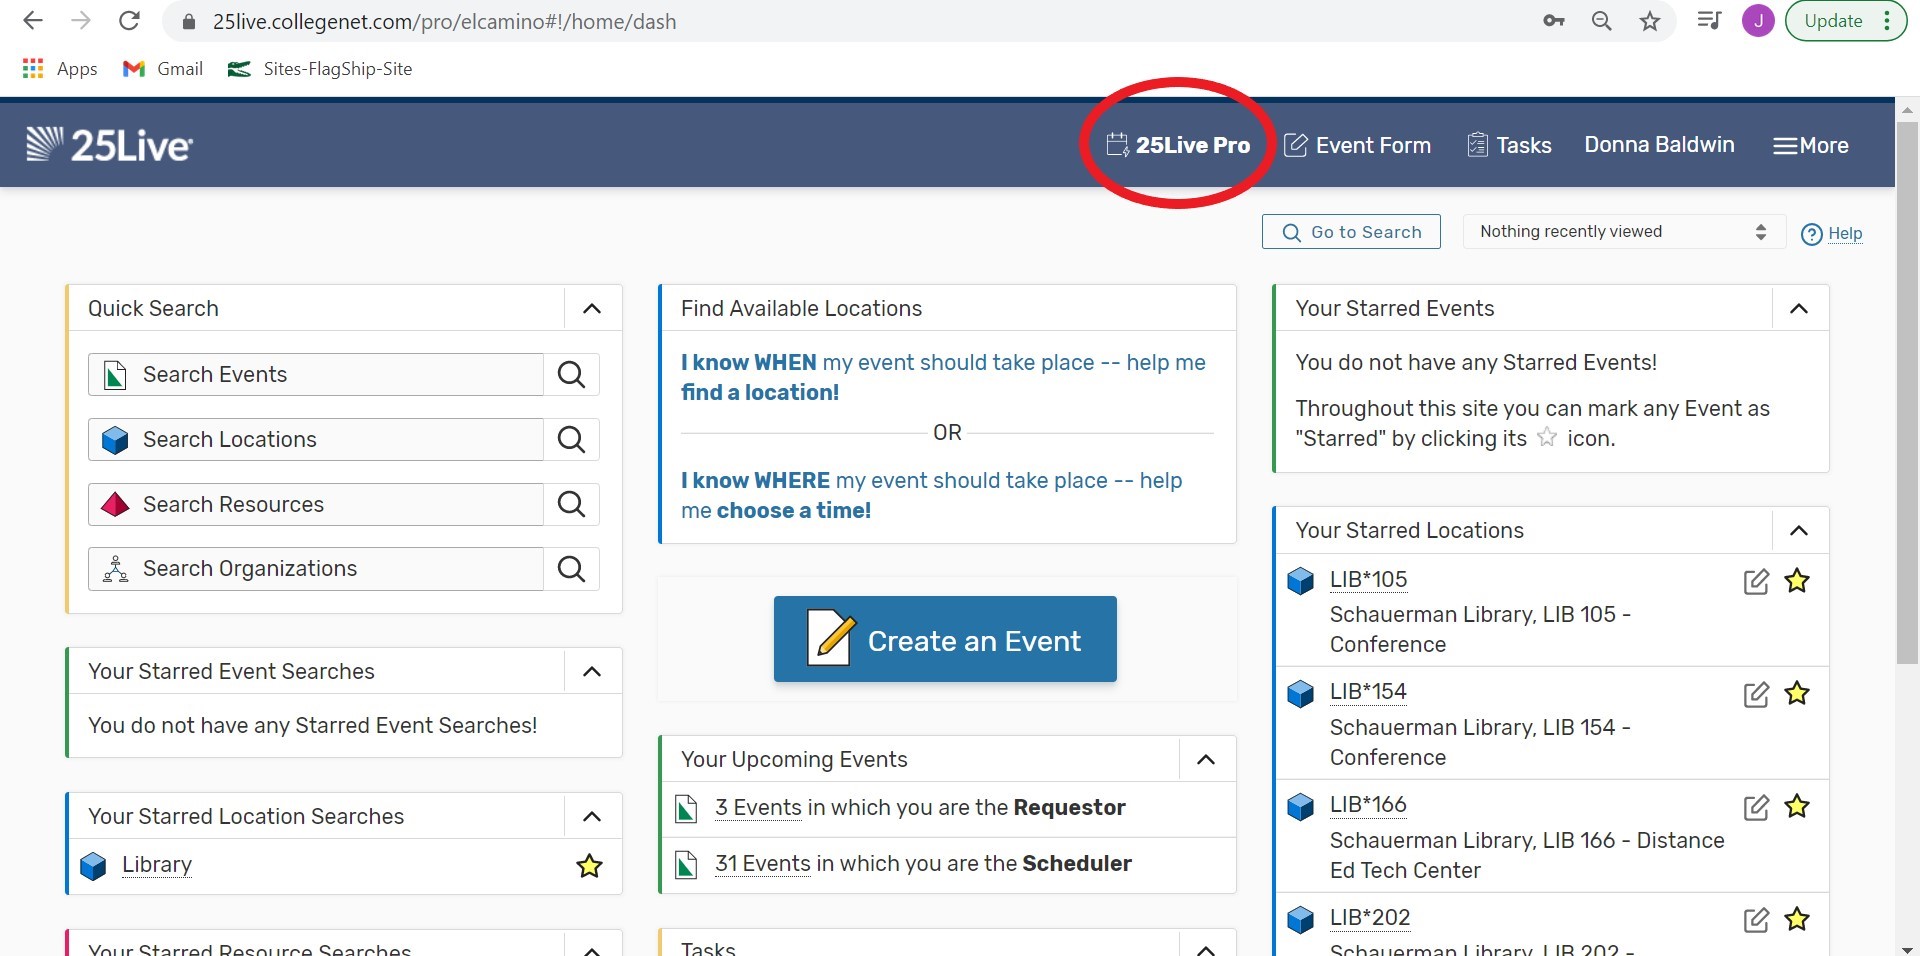Go back in the browser
This screenshot has height=956, width=1920.
(x=33, y=21)
